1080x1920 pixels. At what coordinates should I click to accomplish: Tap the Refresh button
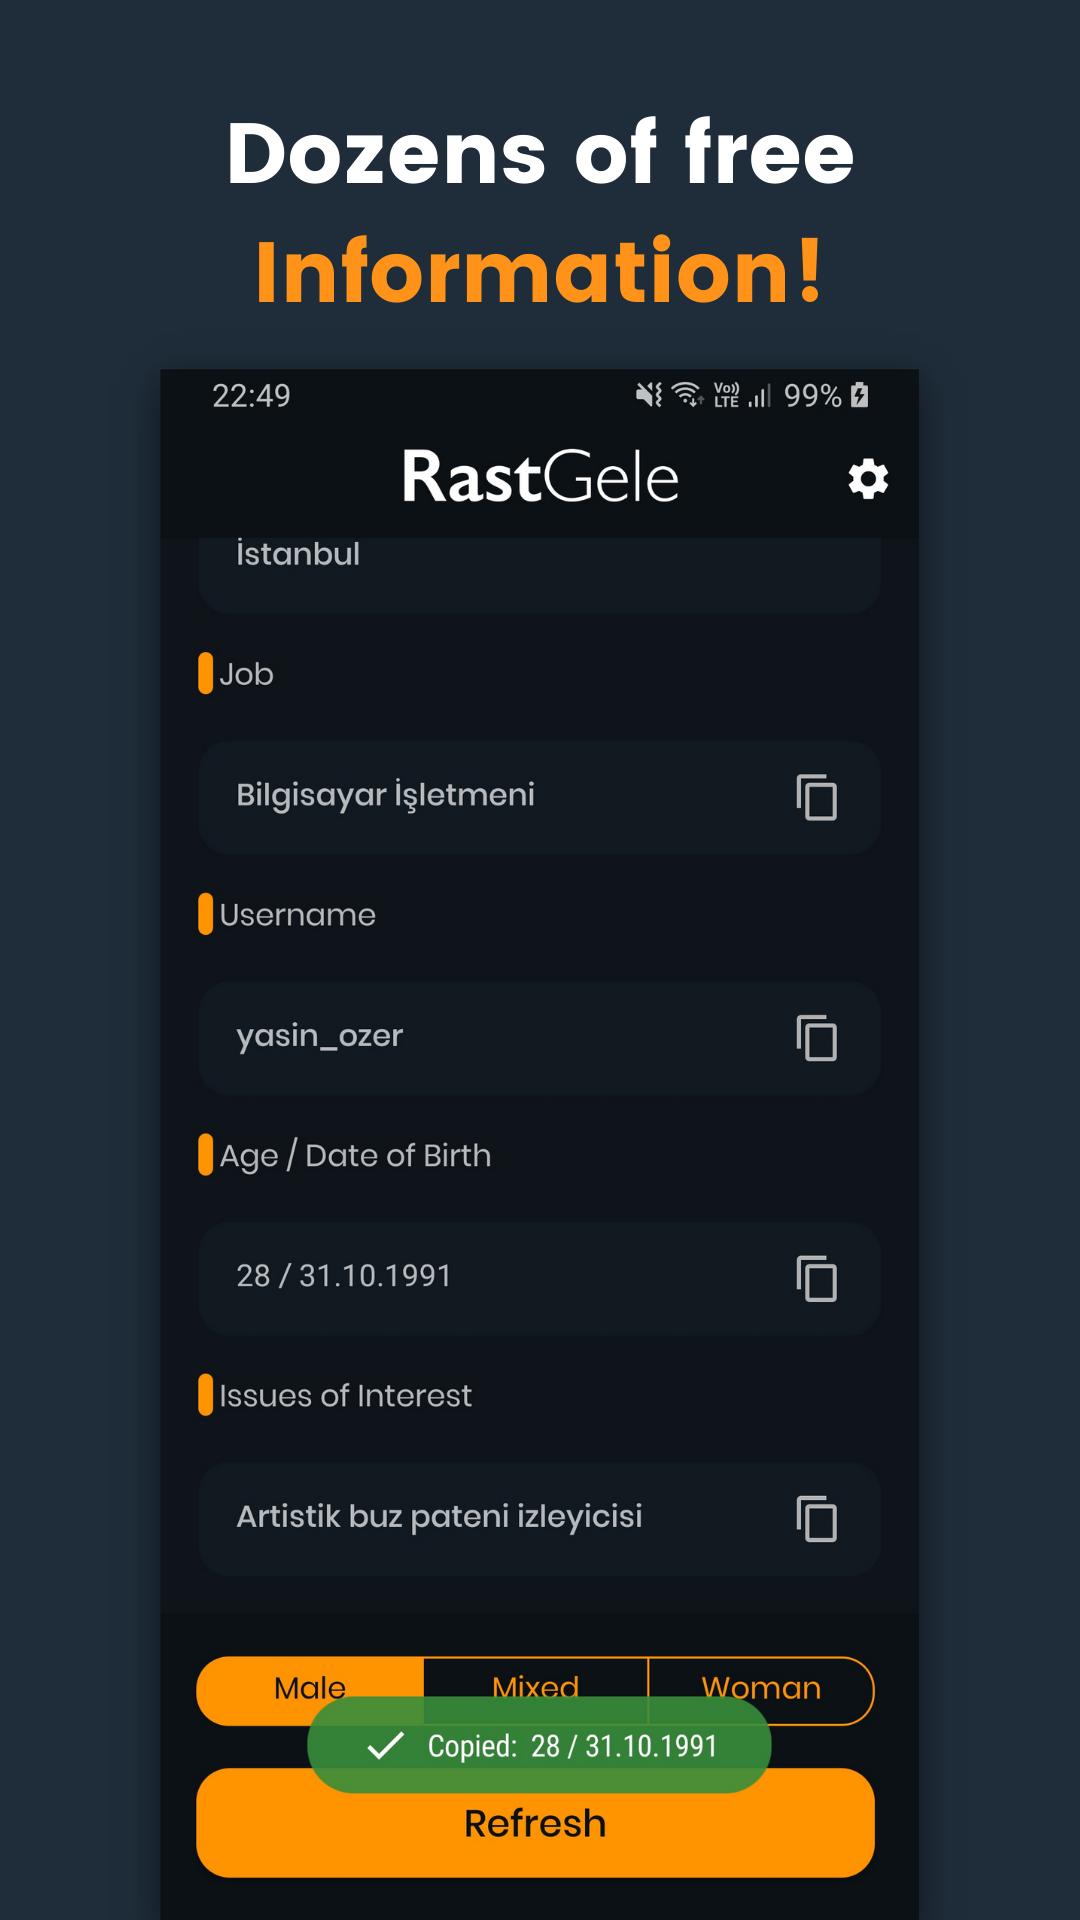click(x=535, y=1823)
